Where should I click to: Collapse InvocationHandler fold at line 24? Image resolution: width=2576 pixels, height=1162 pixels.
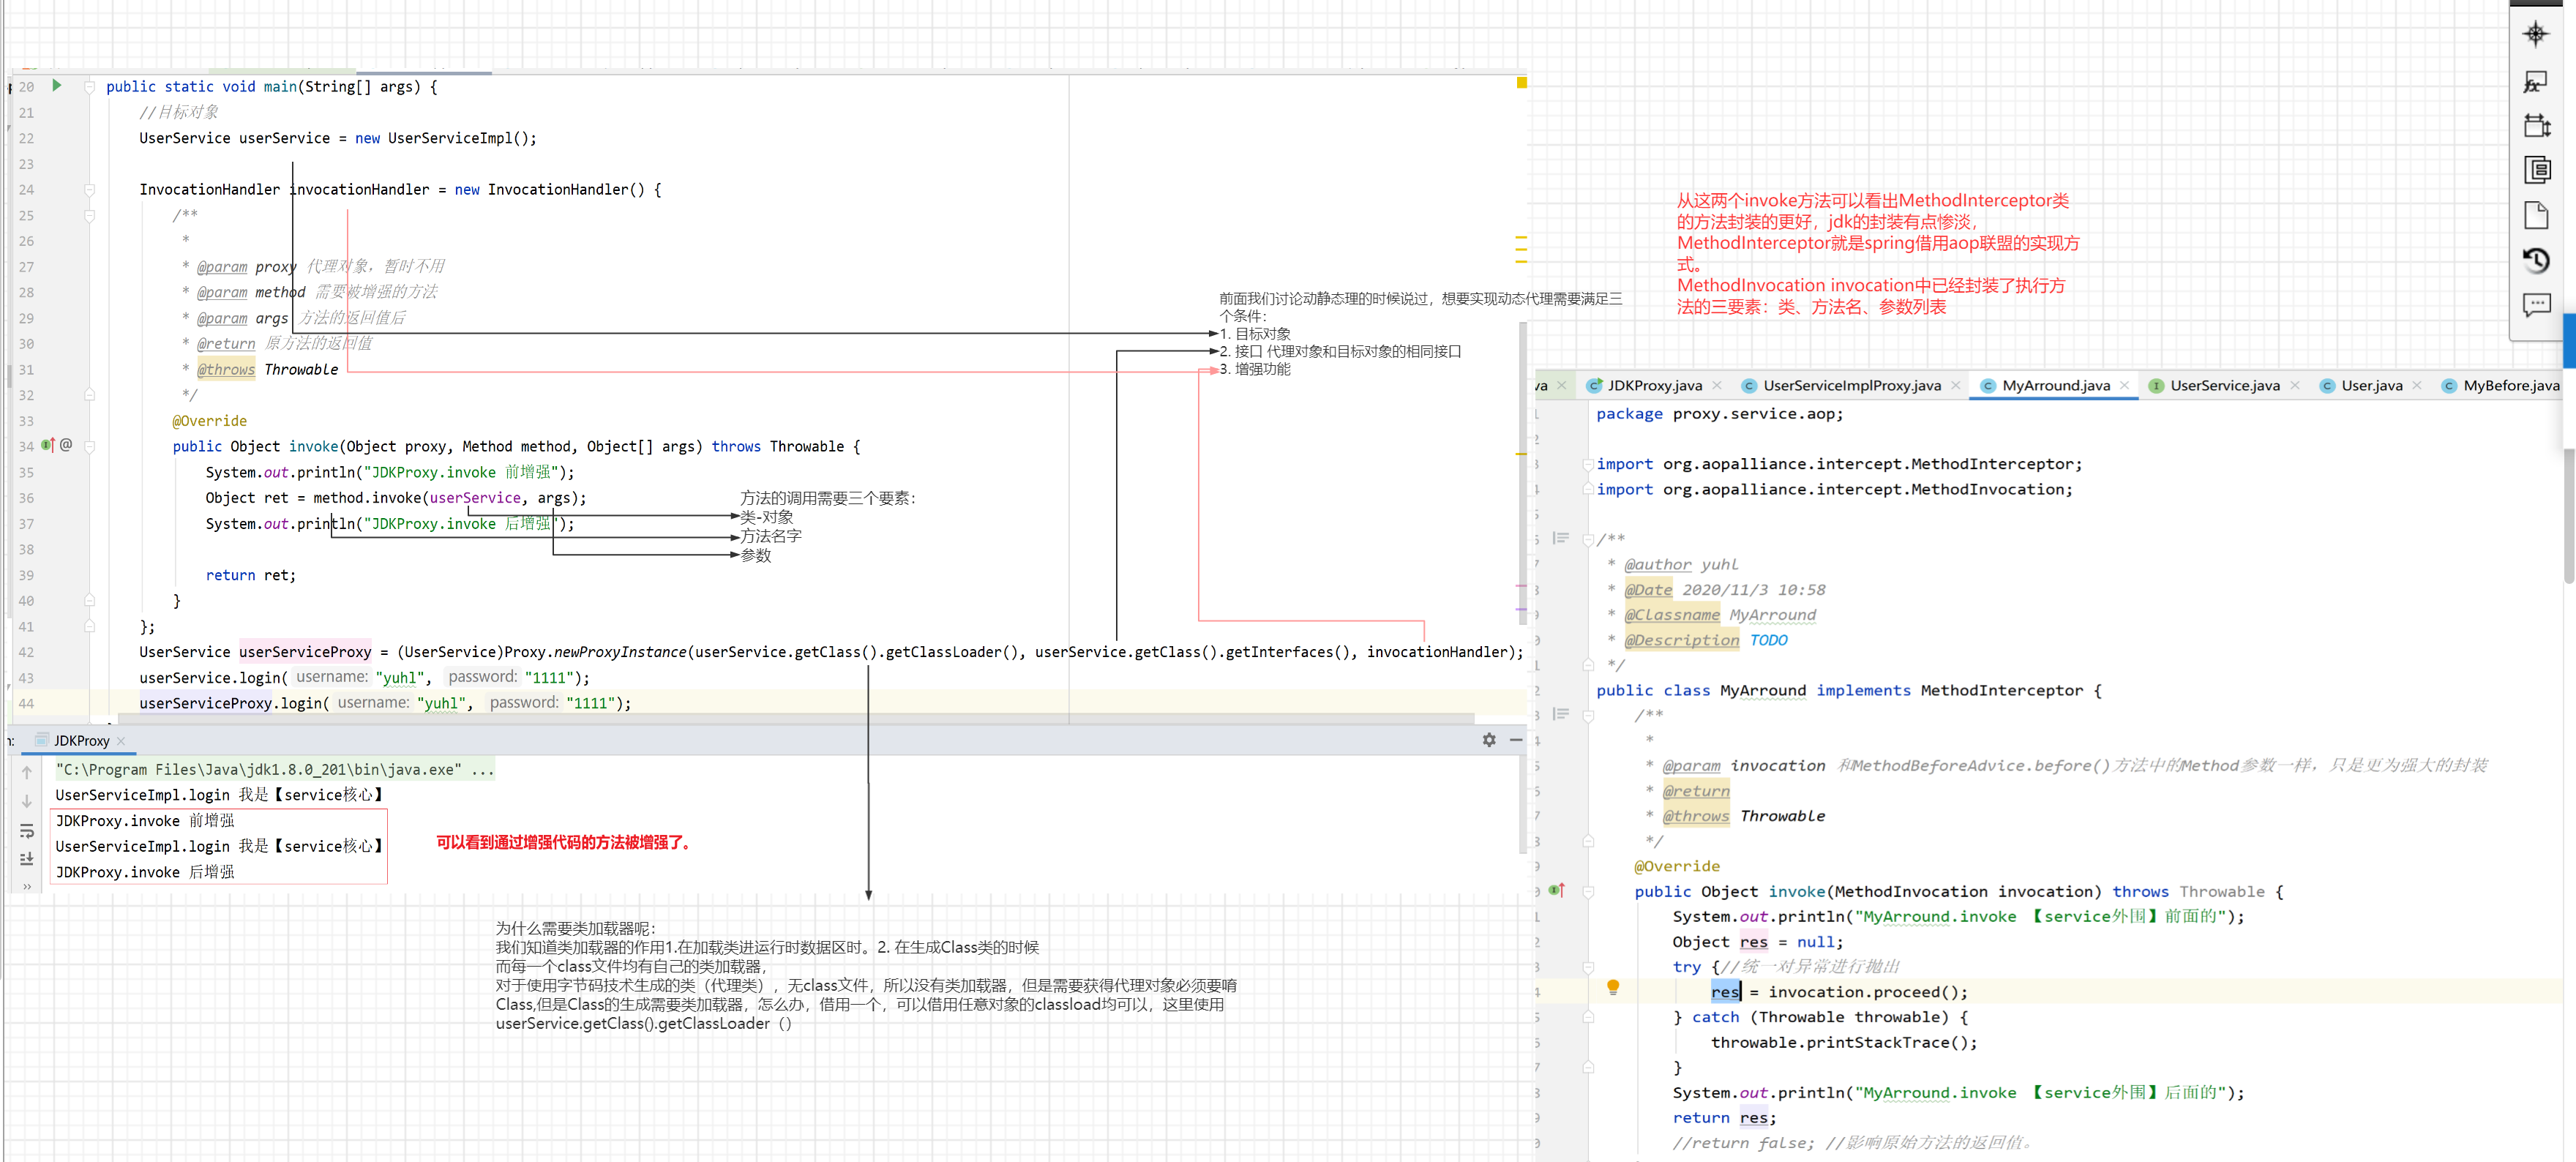pyautogui.click(x=90, y=190)
